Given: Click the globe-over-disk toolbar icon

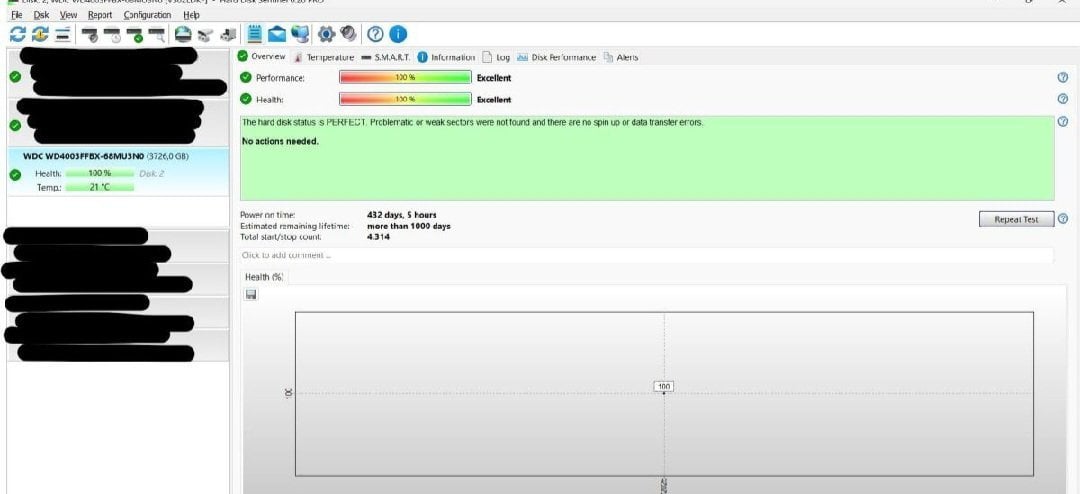Looking at the screenshot, I should click(x=183, y=34).
